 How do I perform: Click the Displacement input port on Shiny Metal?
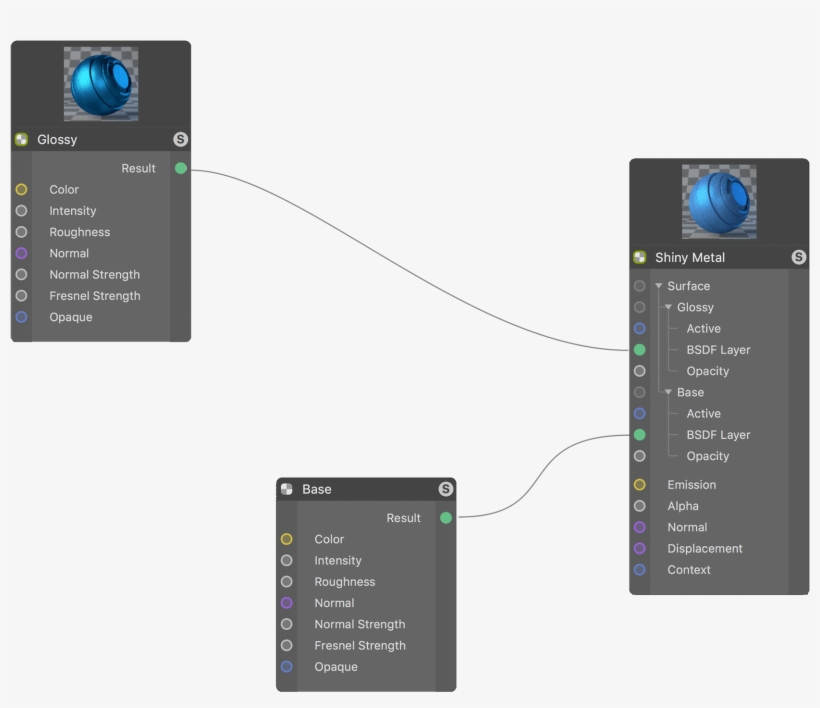[x=640, y=549]
